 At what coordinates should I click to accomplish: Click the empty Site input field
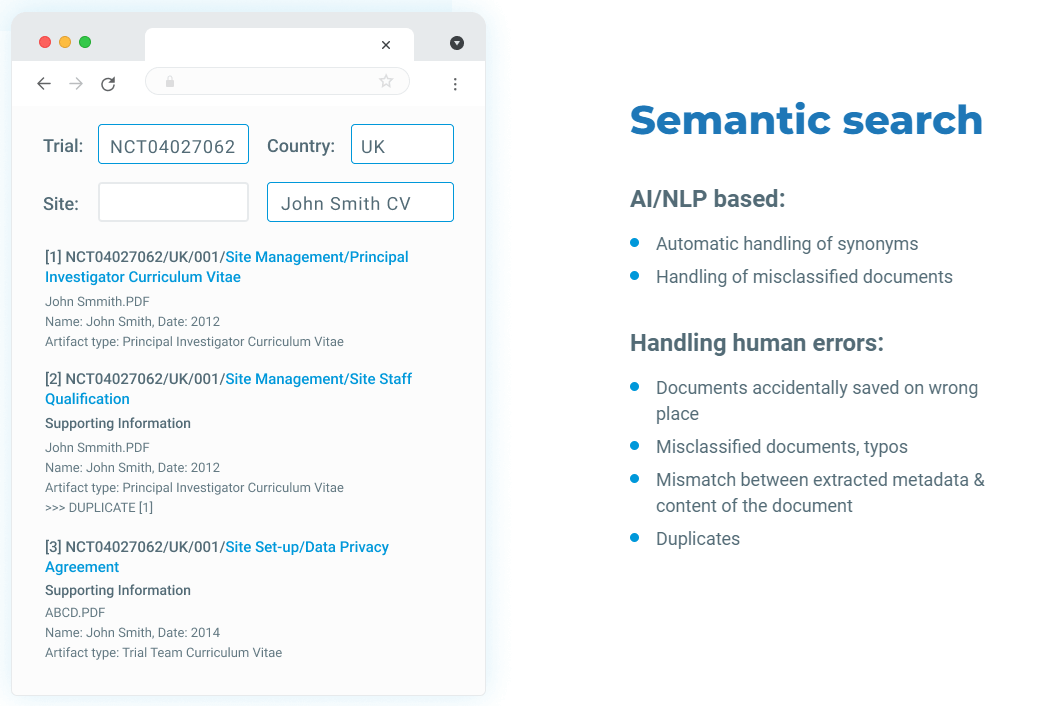coord(173,202)
